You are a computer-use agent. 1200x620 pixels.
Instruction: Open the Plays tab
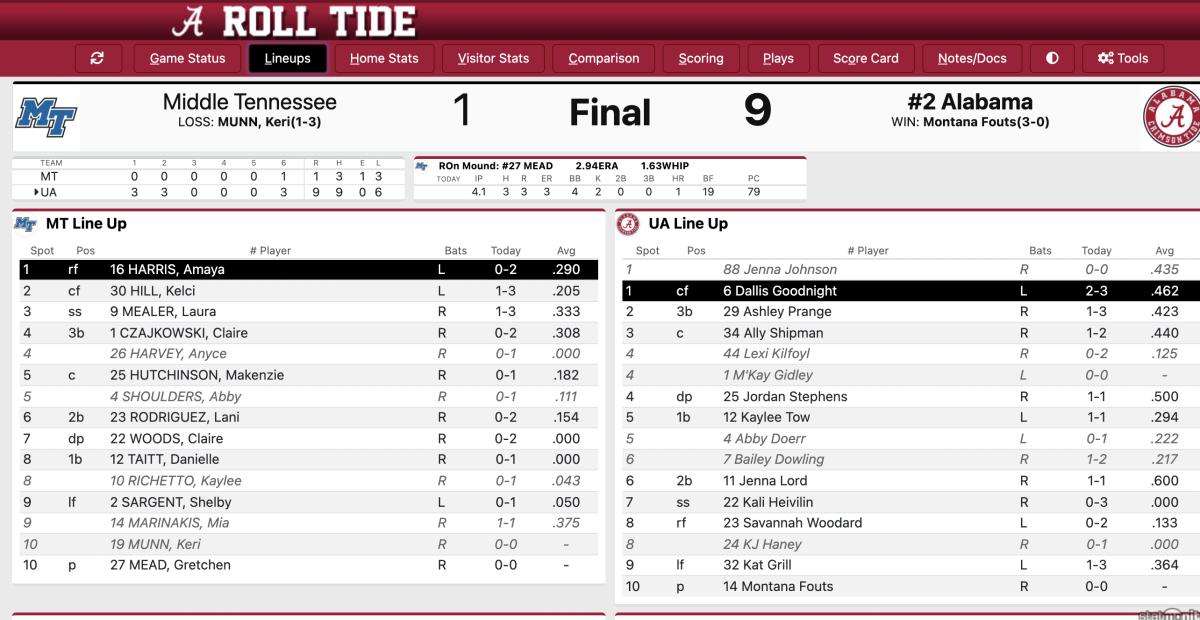click(x=778, y=58)
